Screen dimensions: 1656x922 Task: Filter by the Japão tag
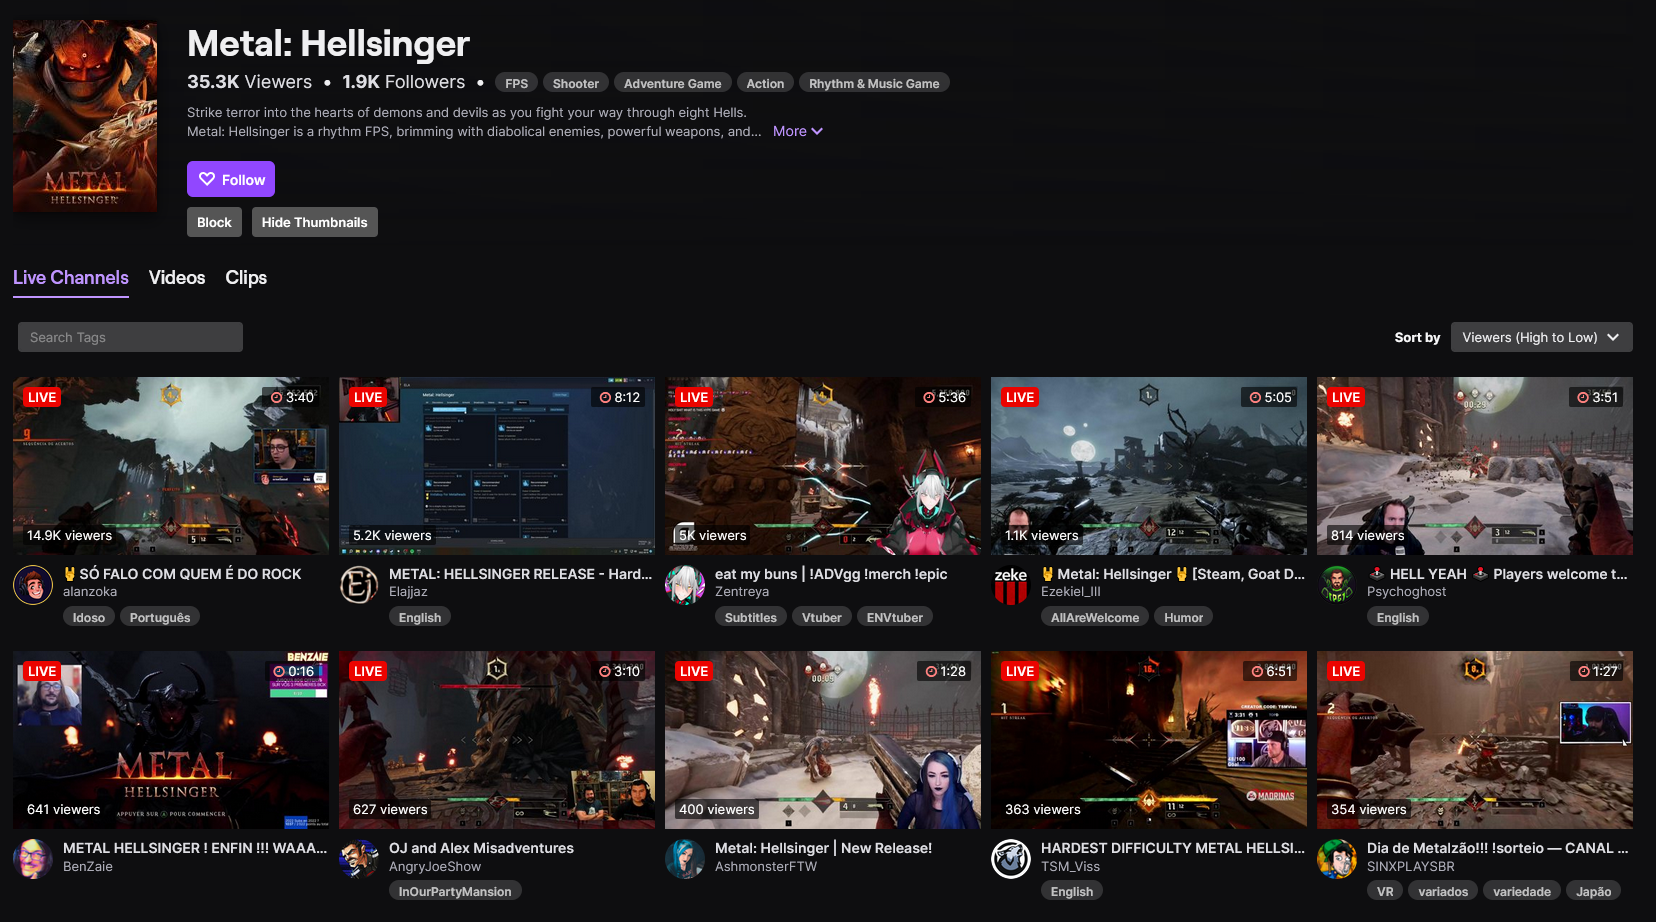tap(1594, 891)
